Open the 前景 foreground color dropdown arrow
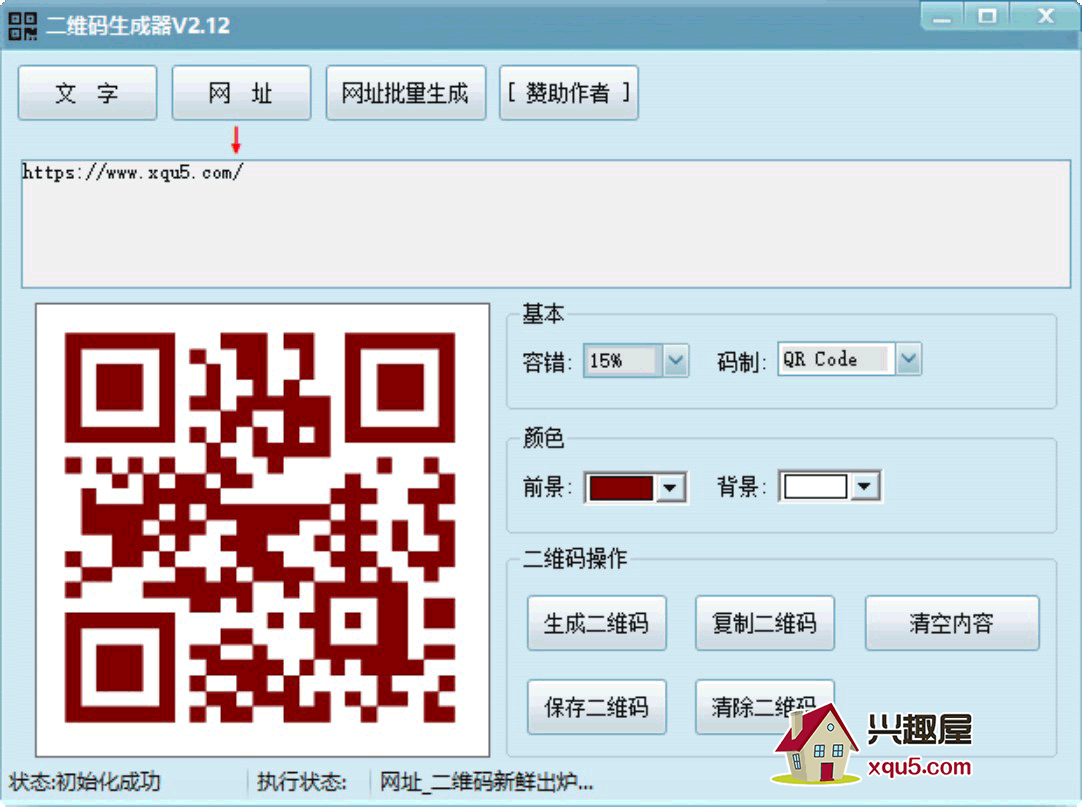 (x=669, y=488)
